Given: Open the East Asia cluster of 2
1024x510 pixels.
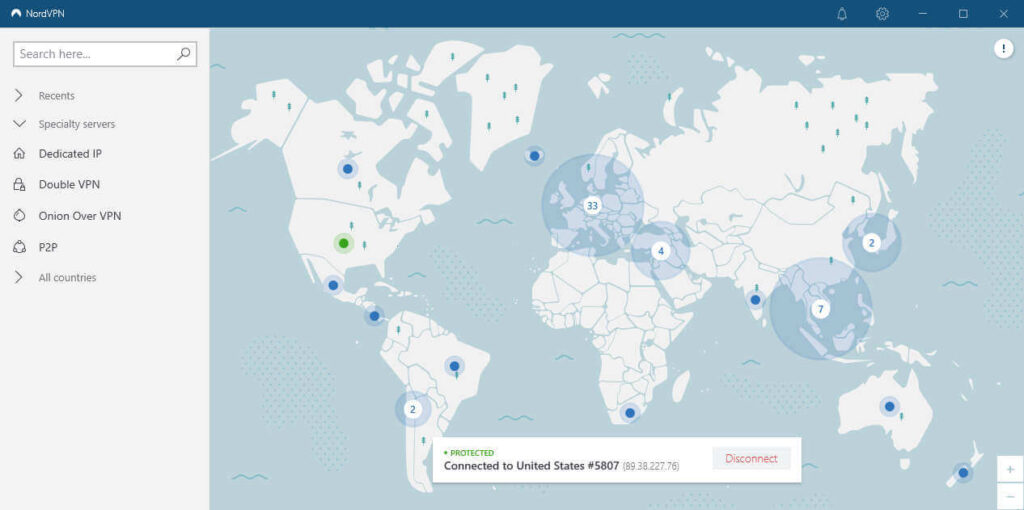Looking at the screenshot, I should pos(871,243).
